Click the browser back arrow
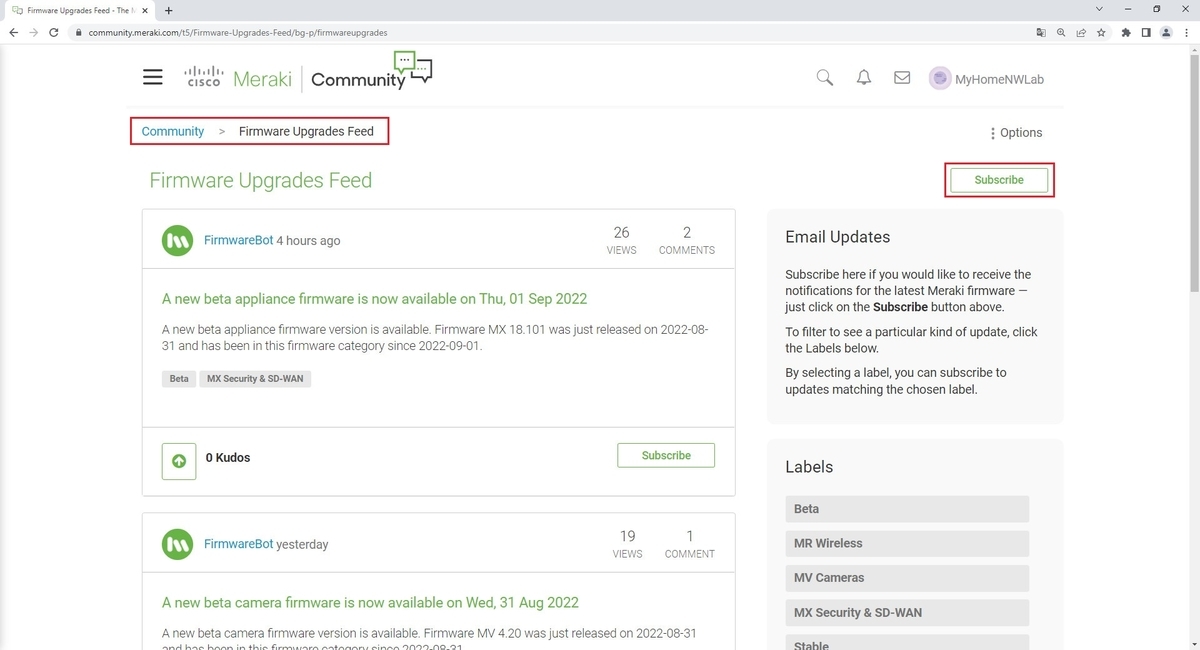Image resolution: width=1200 pixels, height=650 pixels. pyautogui.click(x=14, y=32)
